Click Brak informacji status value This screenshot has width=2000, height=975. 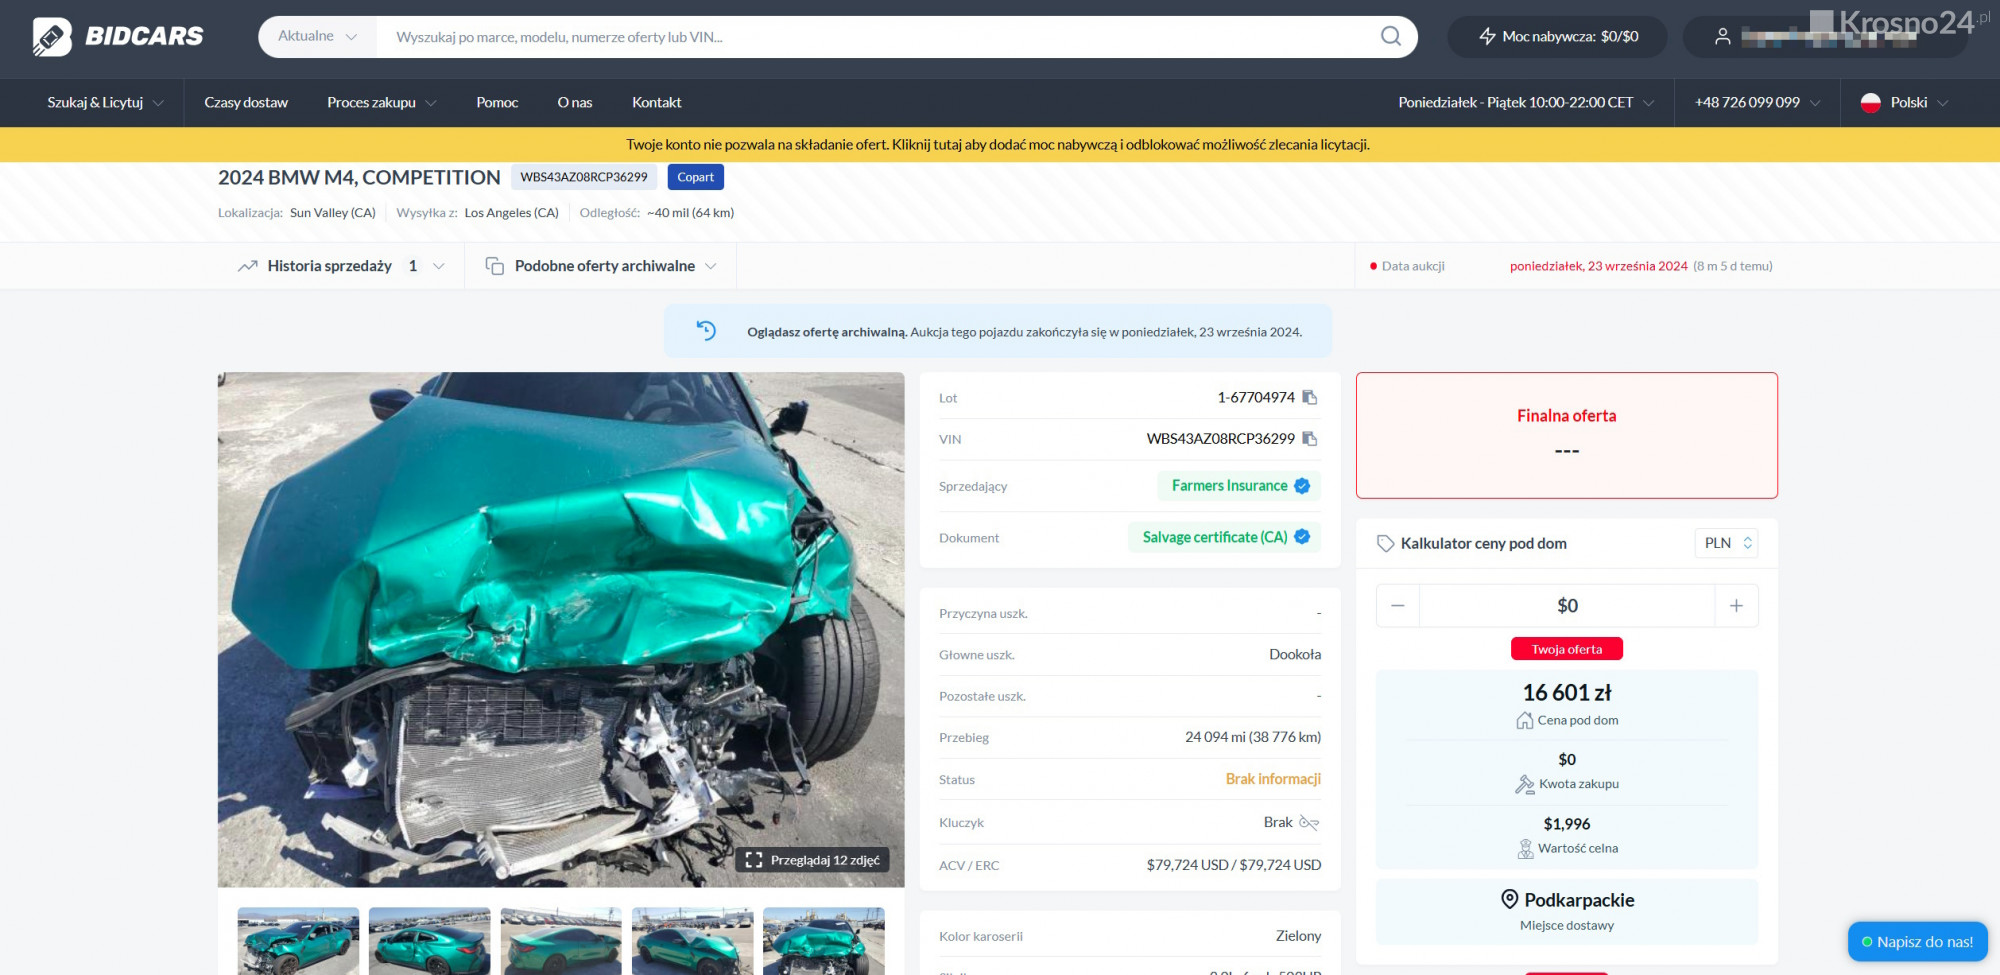[1273, 779]
